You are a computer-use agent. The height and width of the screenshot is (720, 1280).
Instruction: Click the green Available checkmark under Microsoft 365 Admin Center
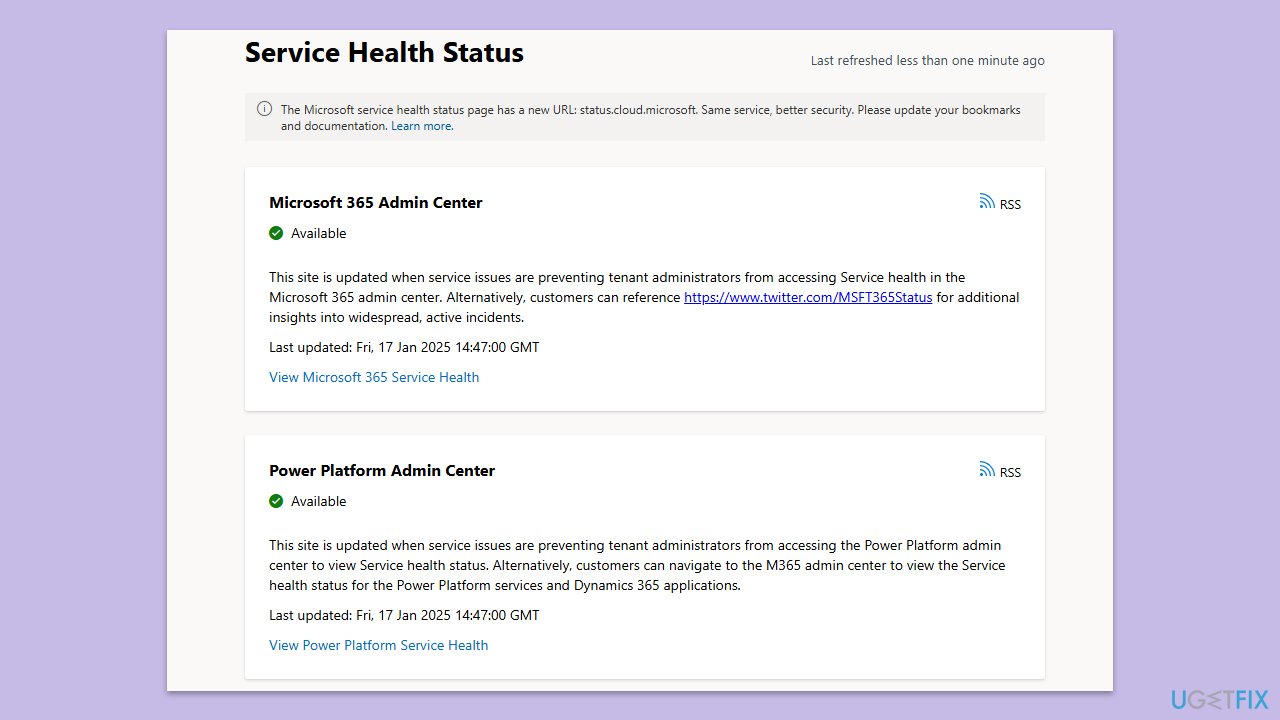pos(276,233)
